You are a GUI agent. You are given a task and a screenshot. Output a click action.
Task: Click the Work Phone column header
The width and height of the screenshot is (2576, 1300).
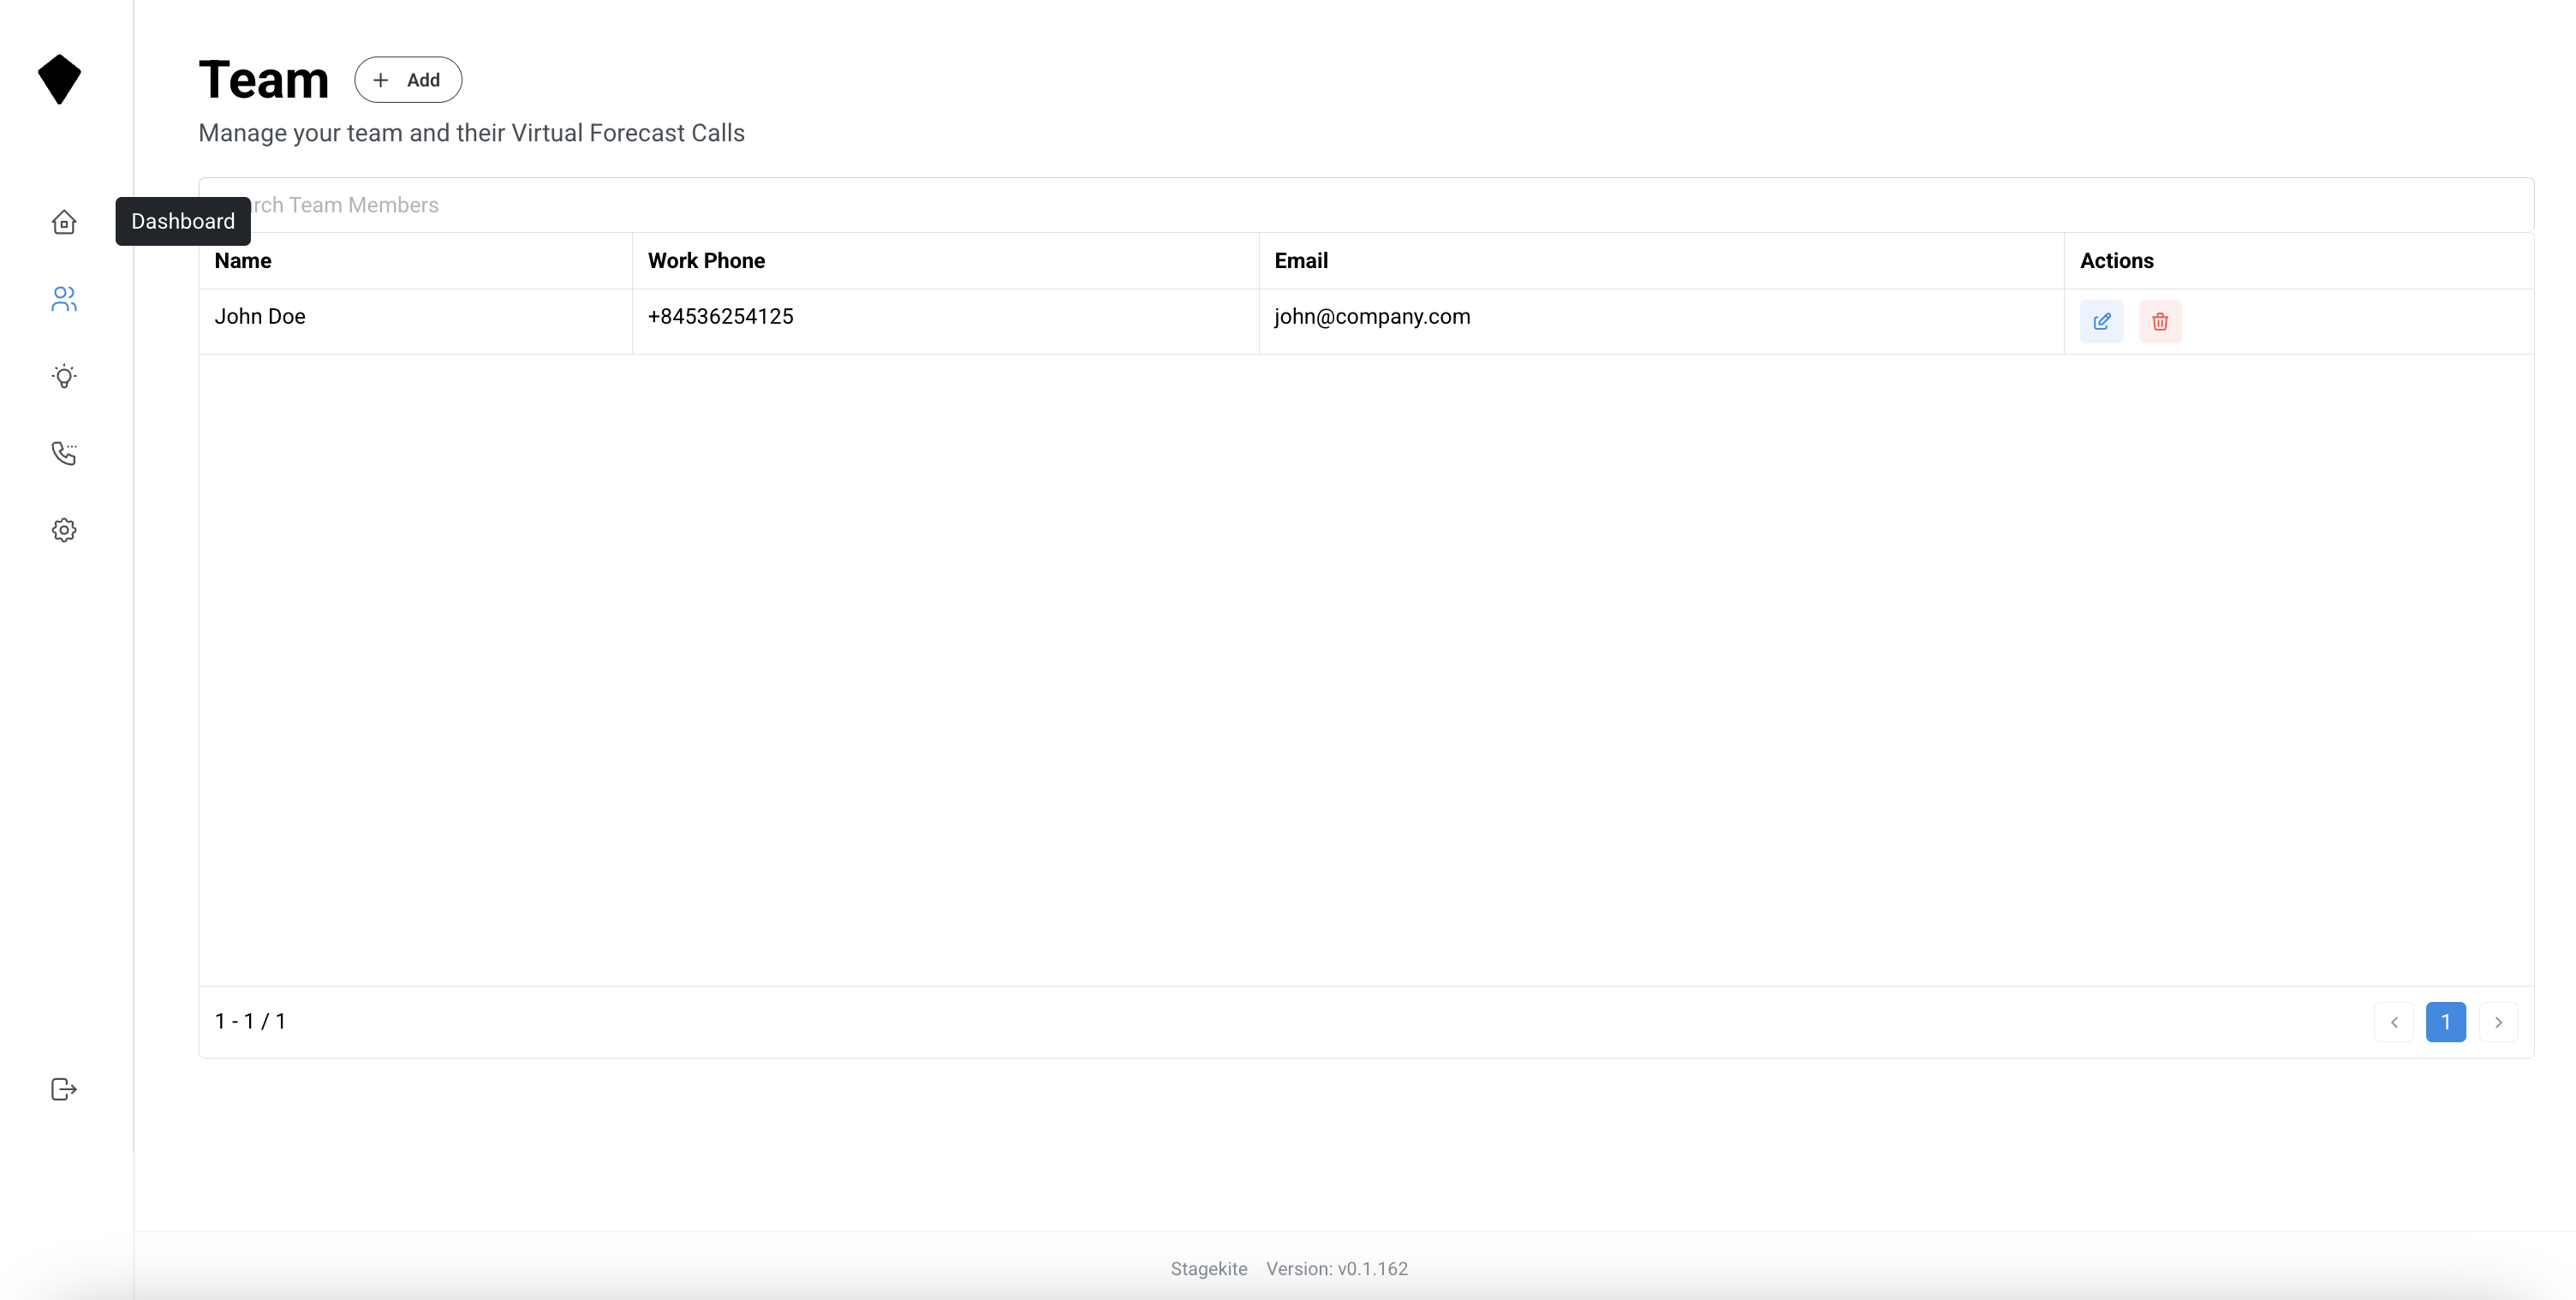pyautogui.click(x=706, y=261)
